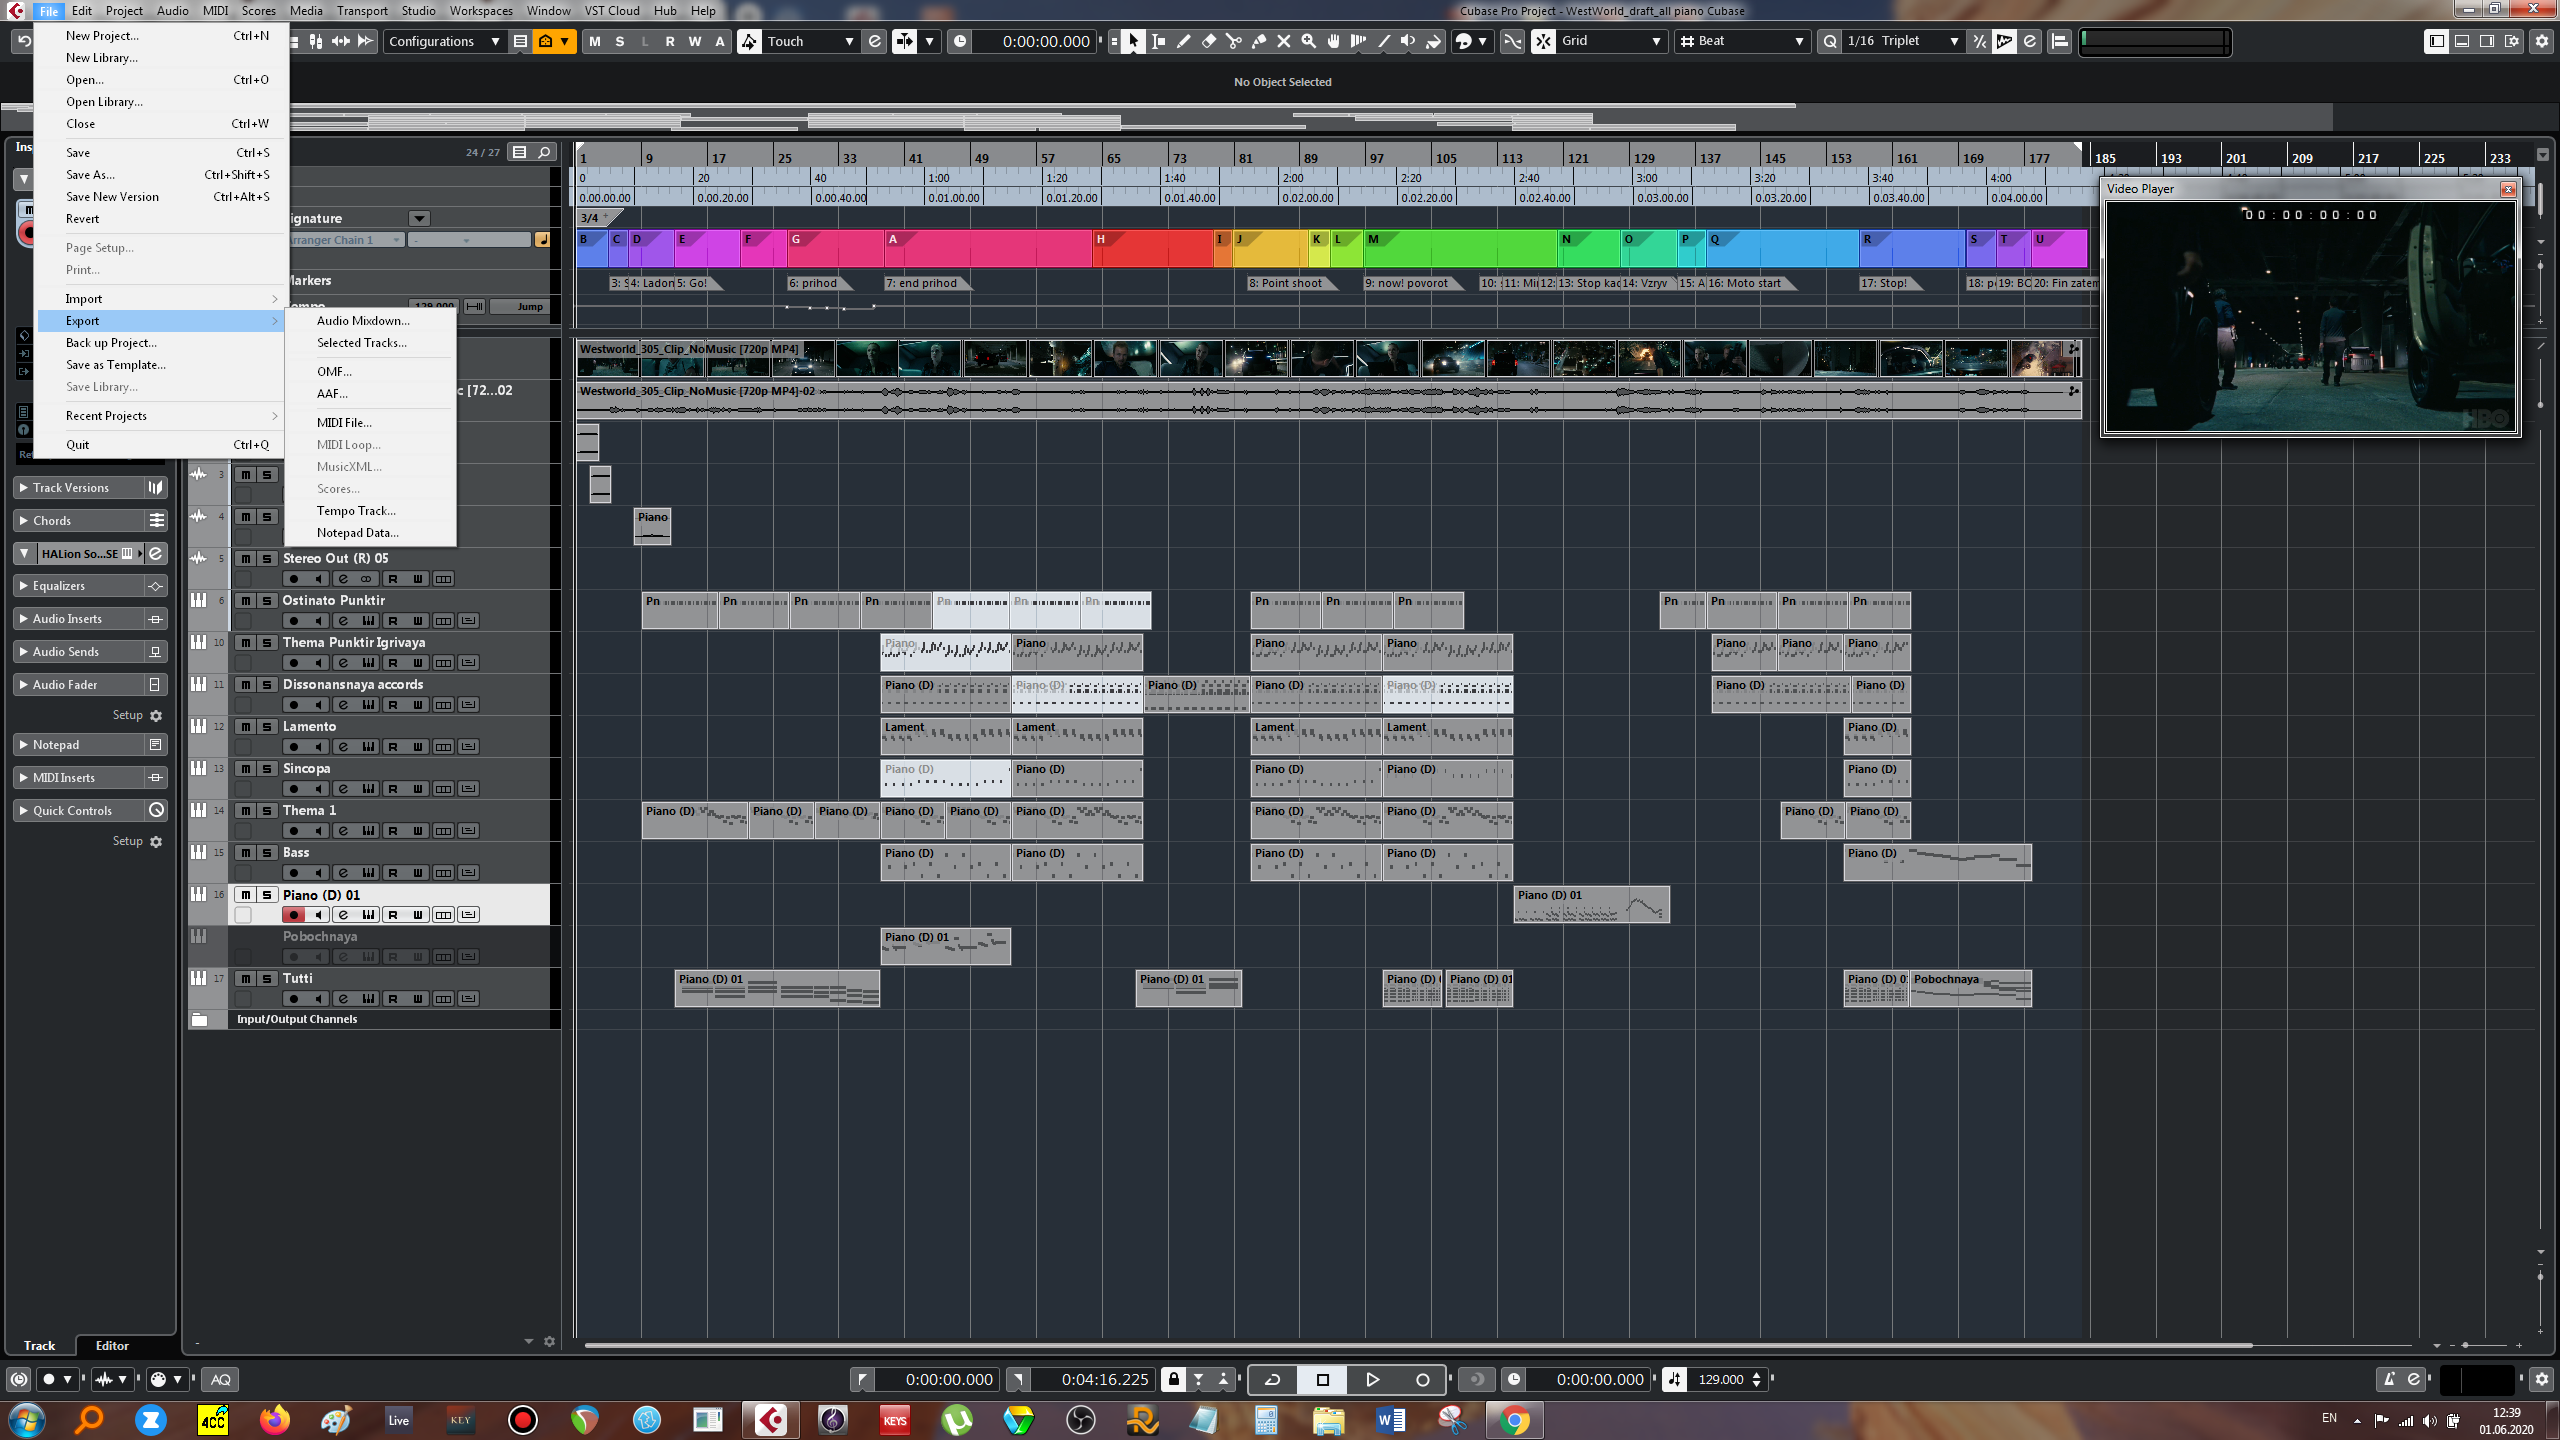Viewport: 2560px width, 1440px height.
Task: Mute the Lamento track
Action: tap(245, 726)
